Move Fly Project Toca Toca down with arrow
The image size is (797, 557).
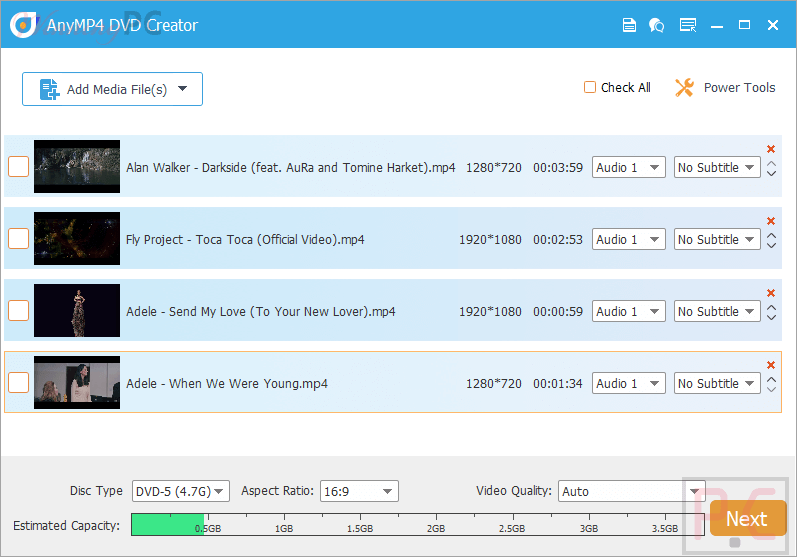pyautogui.click(x=771, y=245)
